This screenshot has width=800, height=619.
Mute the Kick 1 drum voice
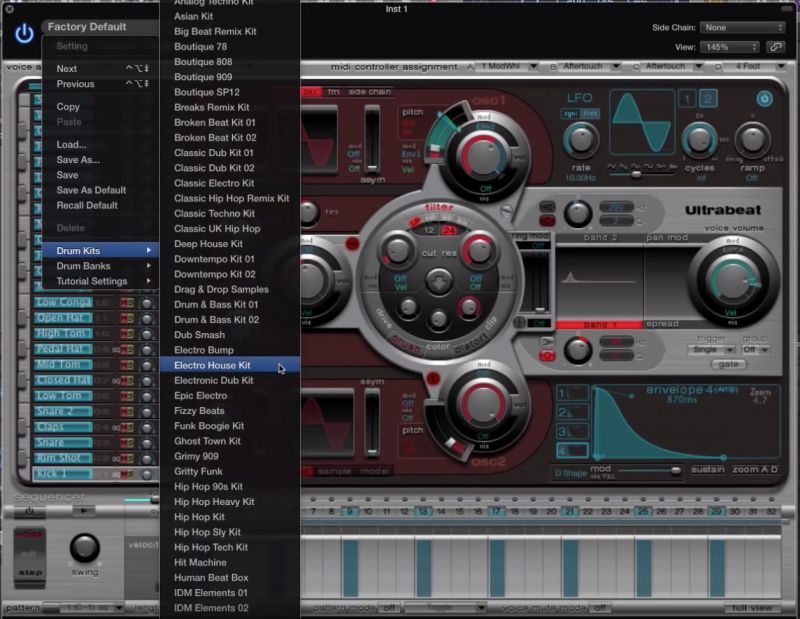click(x=122, y=472)
